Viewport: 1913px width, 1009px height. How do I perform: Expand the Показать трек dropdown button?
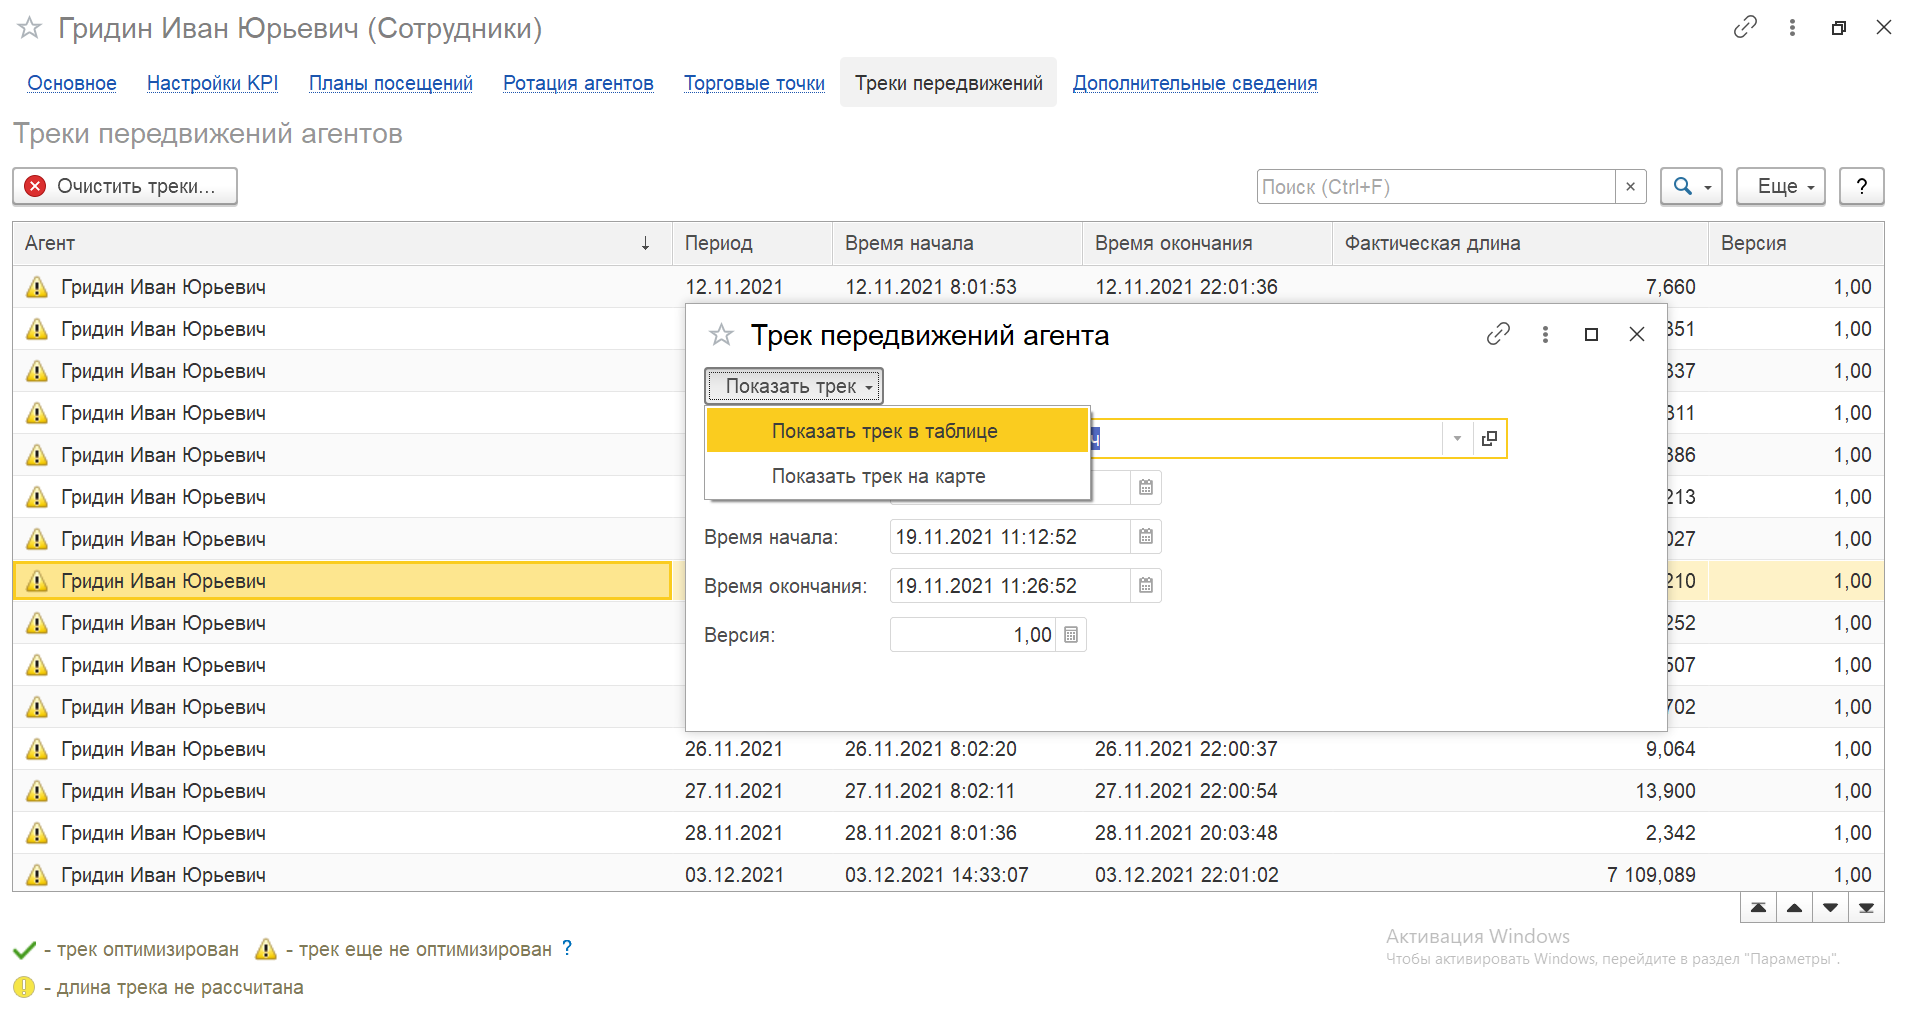point(794,386)
